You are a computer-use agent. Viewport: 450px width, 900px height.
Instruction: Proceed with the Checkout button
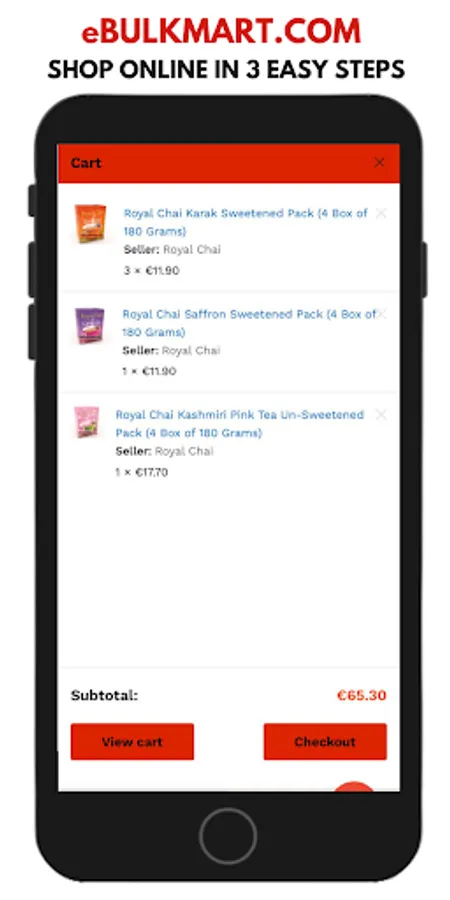coord(325,742)
